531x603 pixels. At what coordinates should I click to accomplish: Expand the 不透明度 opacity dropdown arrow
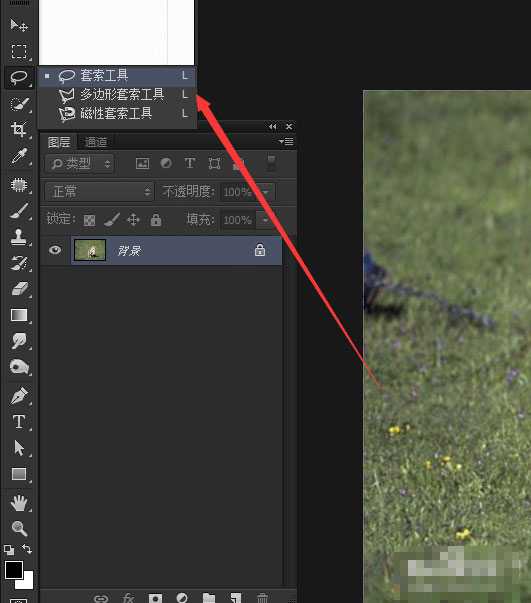click(266, 192)
